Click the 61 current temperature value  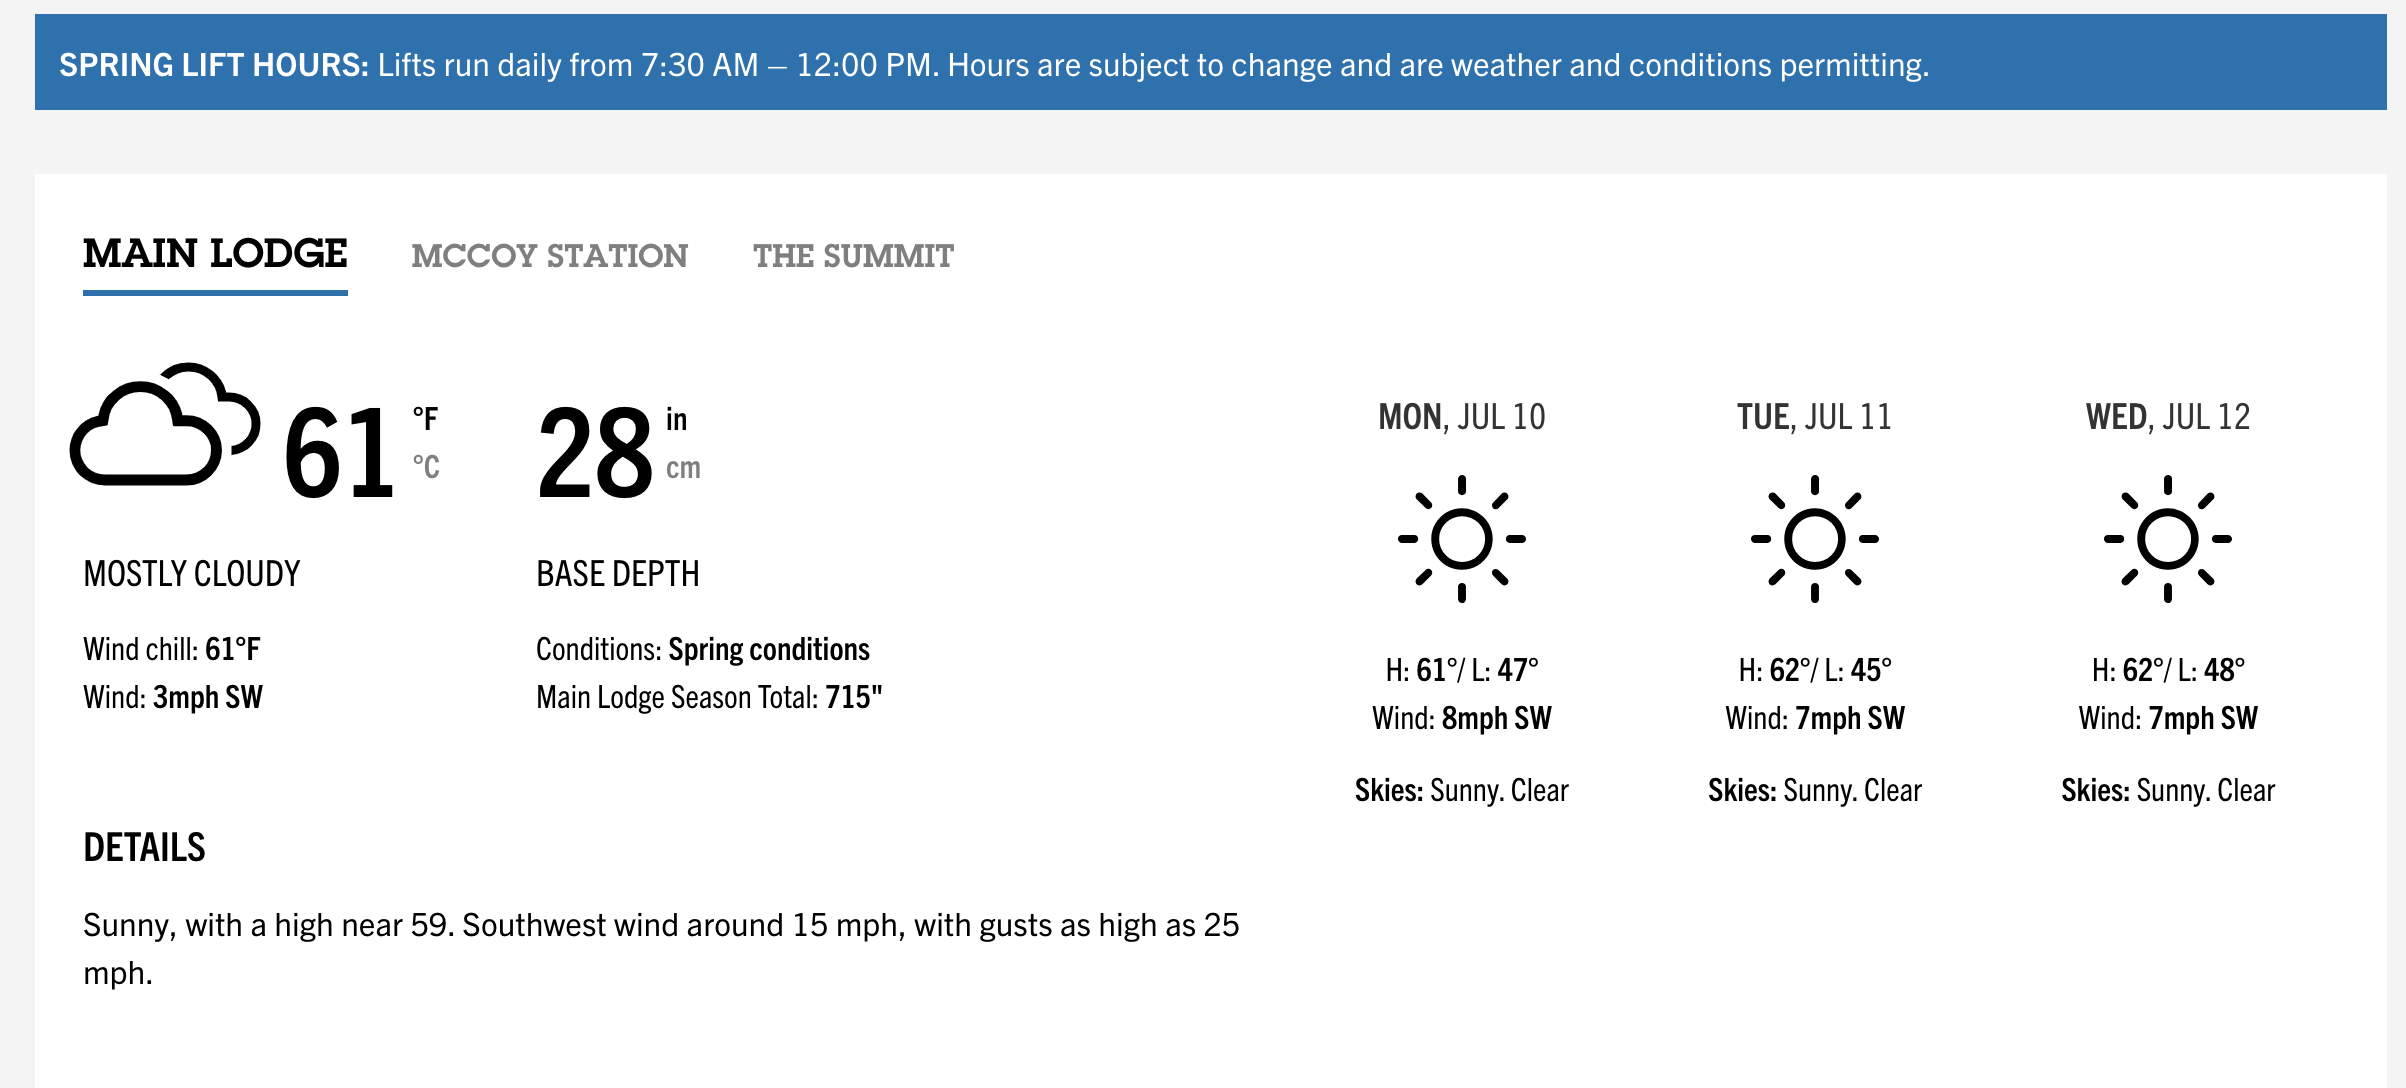[339, 452]
